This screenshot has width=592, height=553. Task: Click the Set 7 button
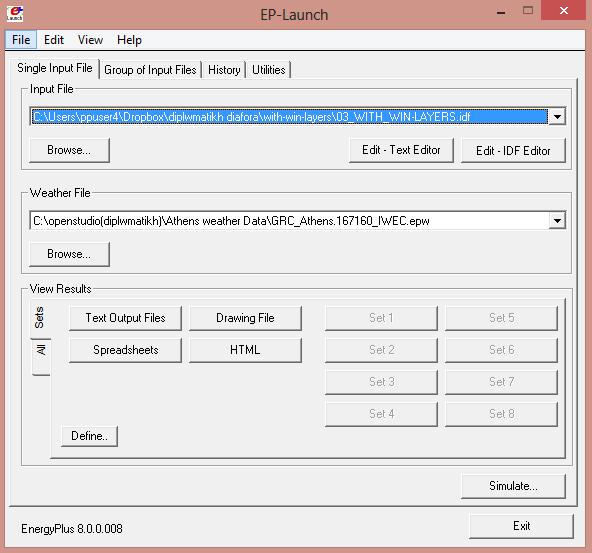pyautogui.click(x=501, y=382)
